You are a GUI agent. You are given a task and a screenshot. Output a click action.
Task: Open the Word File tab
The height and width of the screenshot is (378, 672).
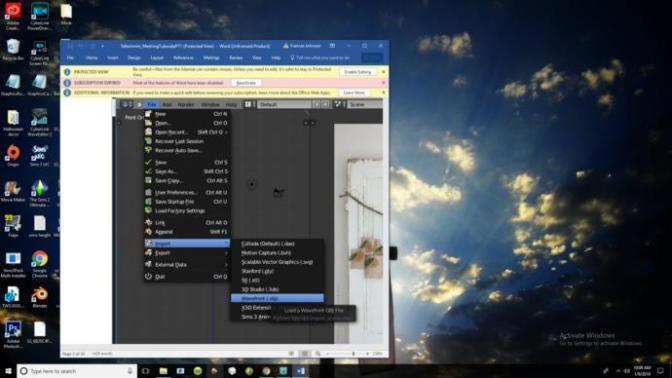coord(70,57)
